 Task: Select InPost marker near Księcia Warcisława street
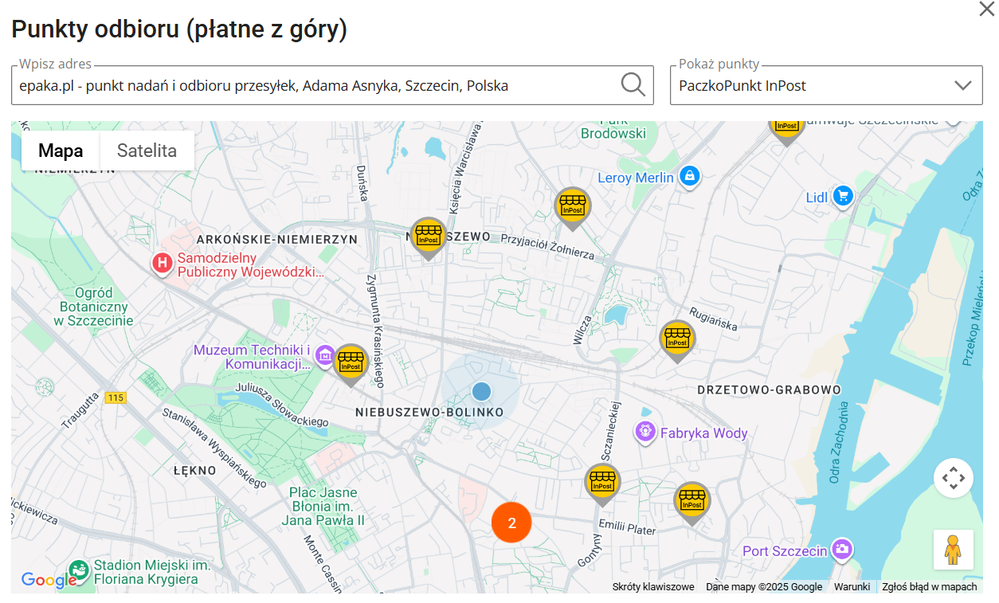coord(428,238)
